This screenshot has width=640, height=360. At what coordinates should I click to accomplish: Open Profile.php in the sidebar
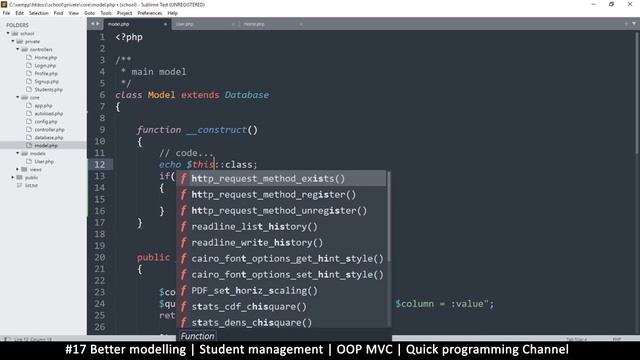coord(46,73)
